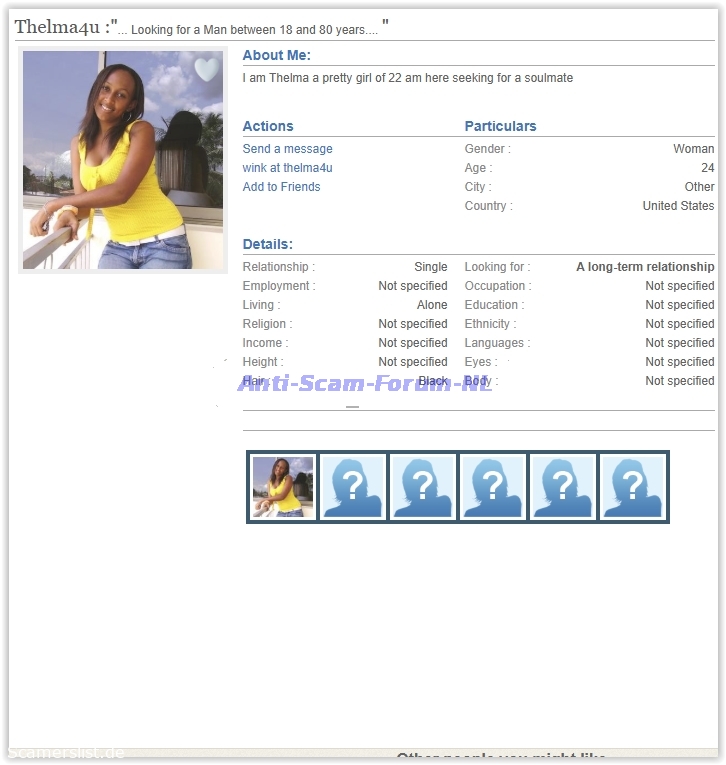Click the 'Particulars' section heading
726x765 pixels.
pyautogui.click(x=500, y=126)
